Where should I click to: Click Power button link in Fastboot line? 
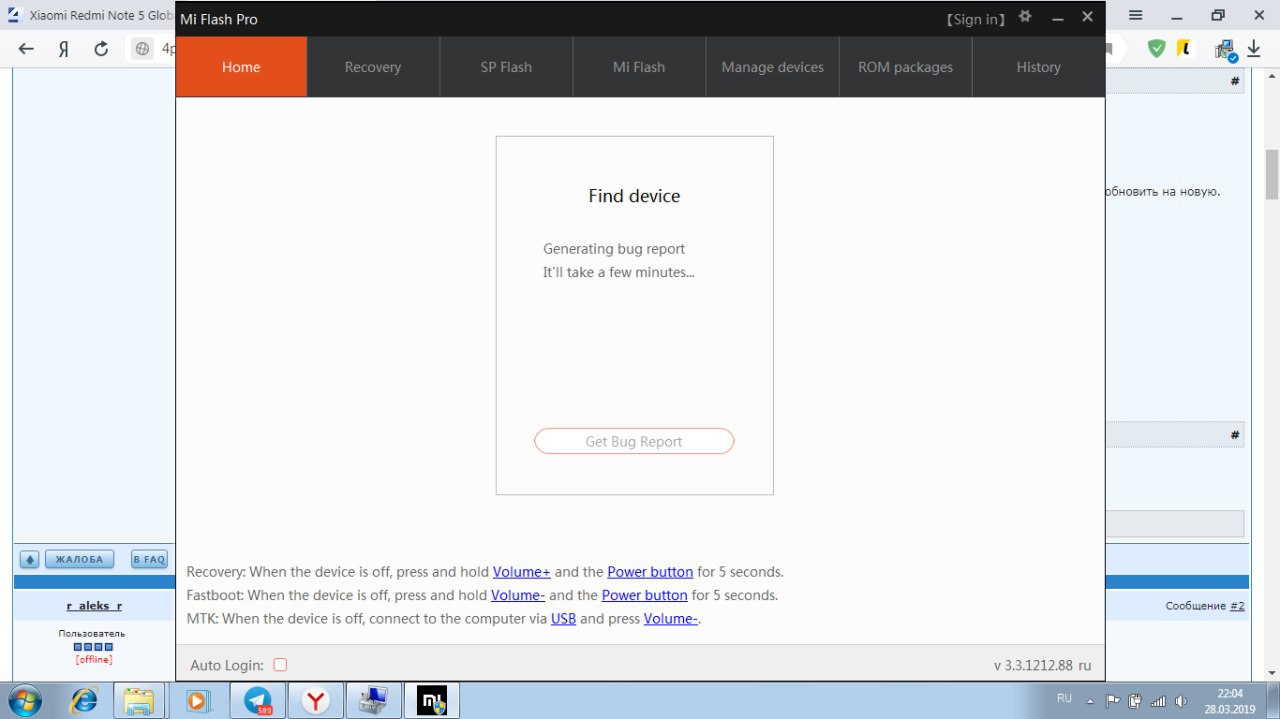(644, 595)
